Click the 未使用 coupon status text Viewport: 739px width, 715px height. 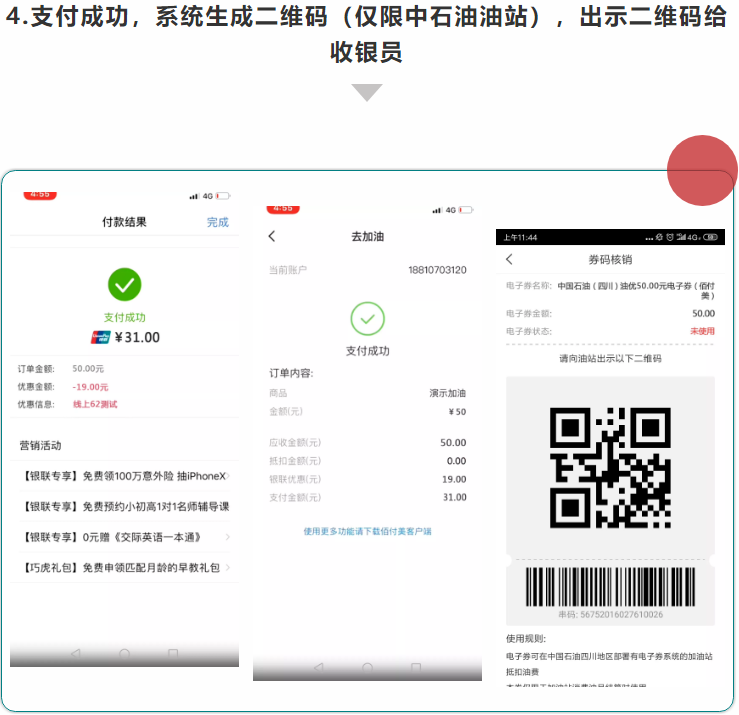point(702,331)
